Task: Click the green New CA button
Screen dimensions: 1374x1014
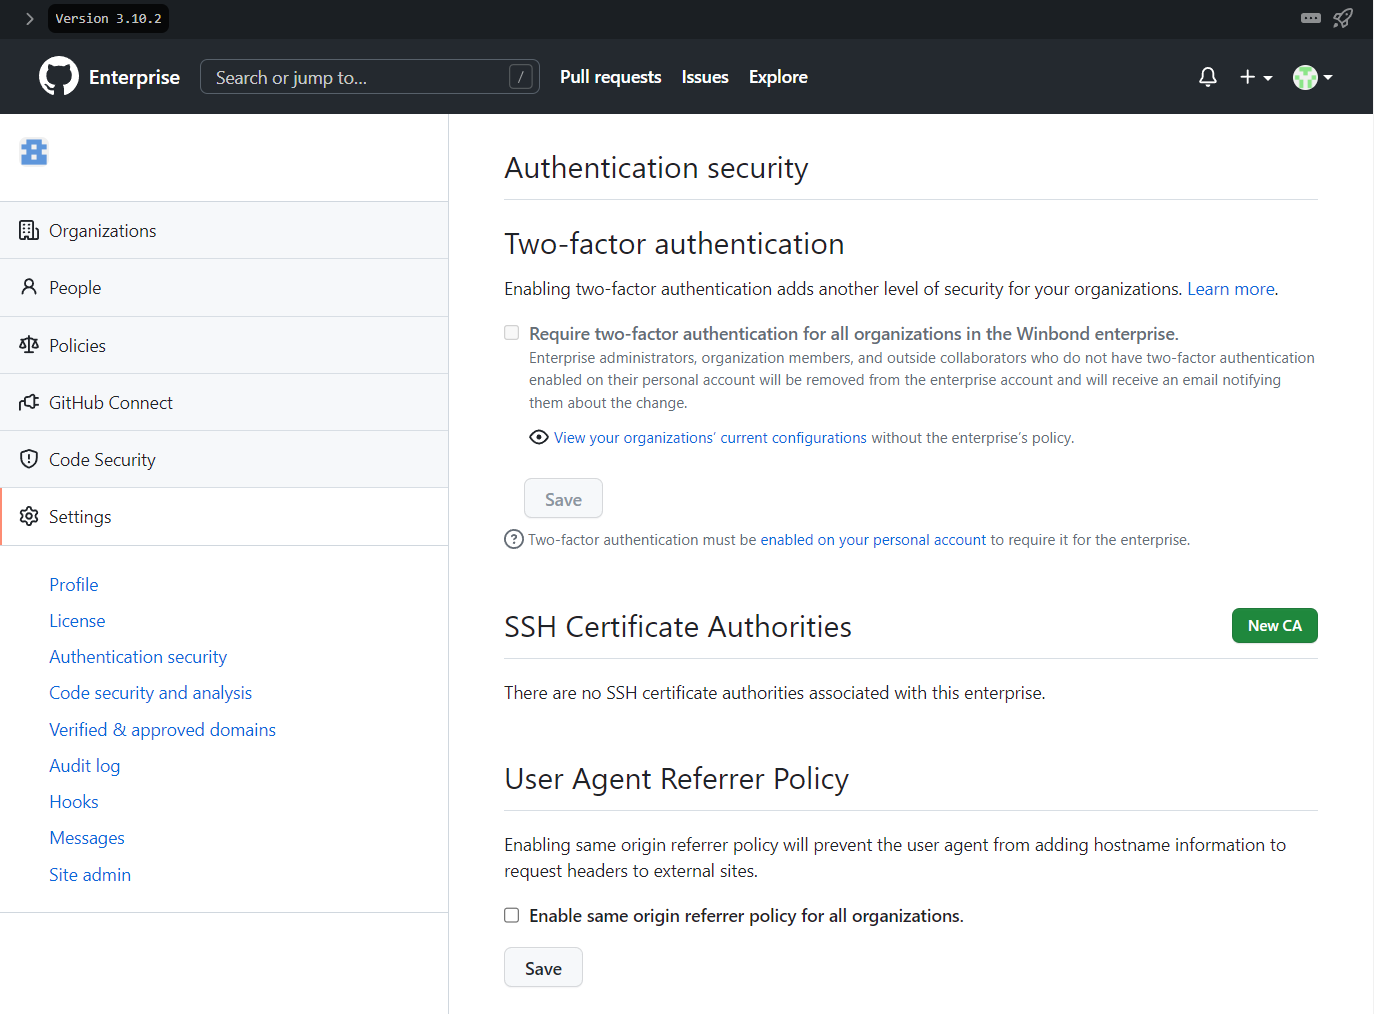Action: [1275, 626]
